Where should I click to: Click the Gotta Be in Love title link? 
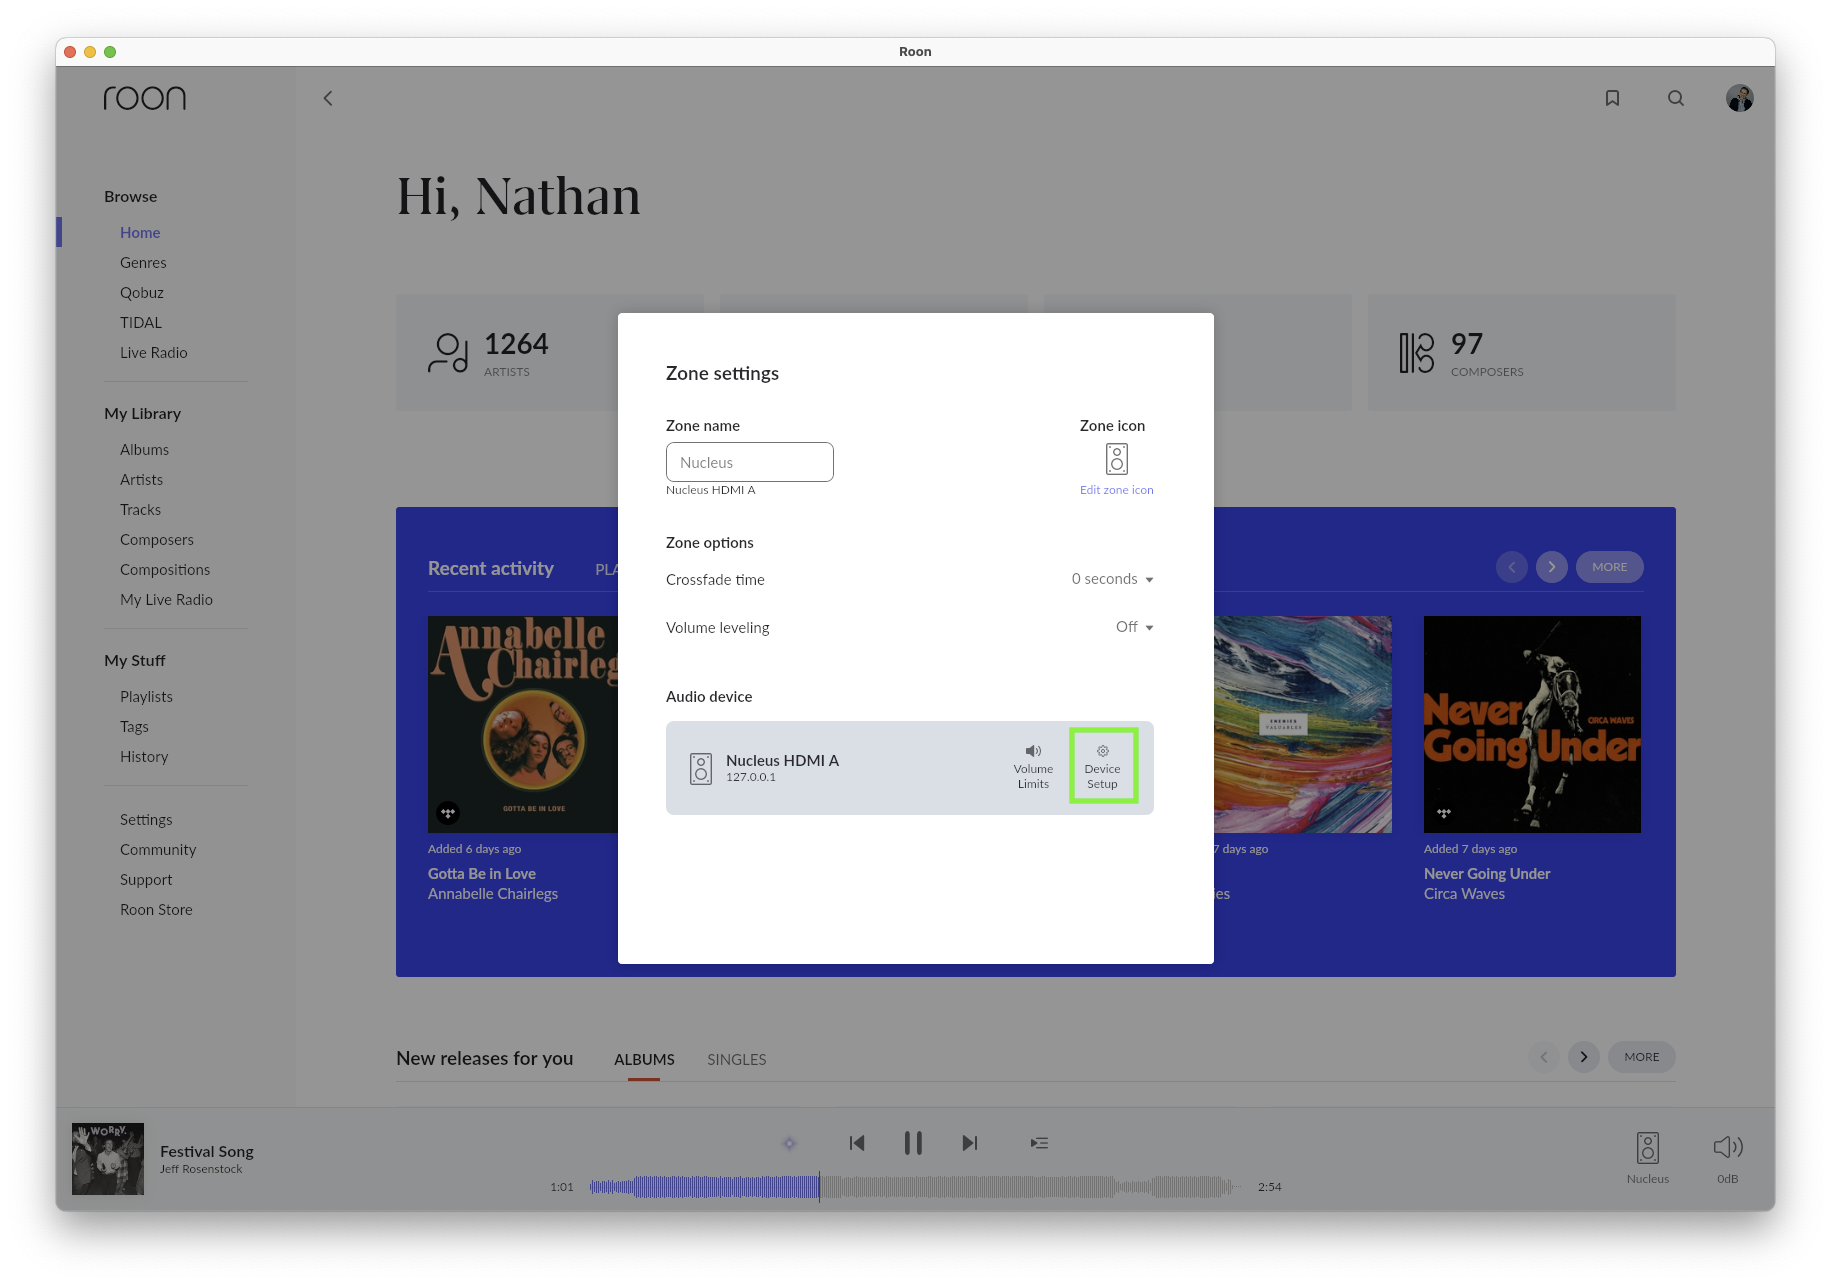(482, 873)
